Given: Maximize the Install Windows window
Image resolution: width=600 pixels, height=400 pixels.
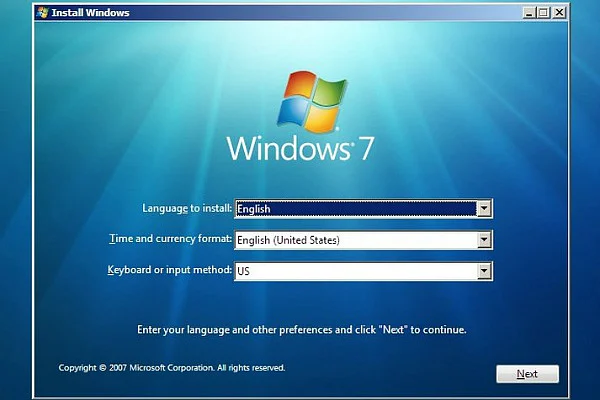Looking at the screenshot, I should 543,13.
